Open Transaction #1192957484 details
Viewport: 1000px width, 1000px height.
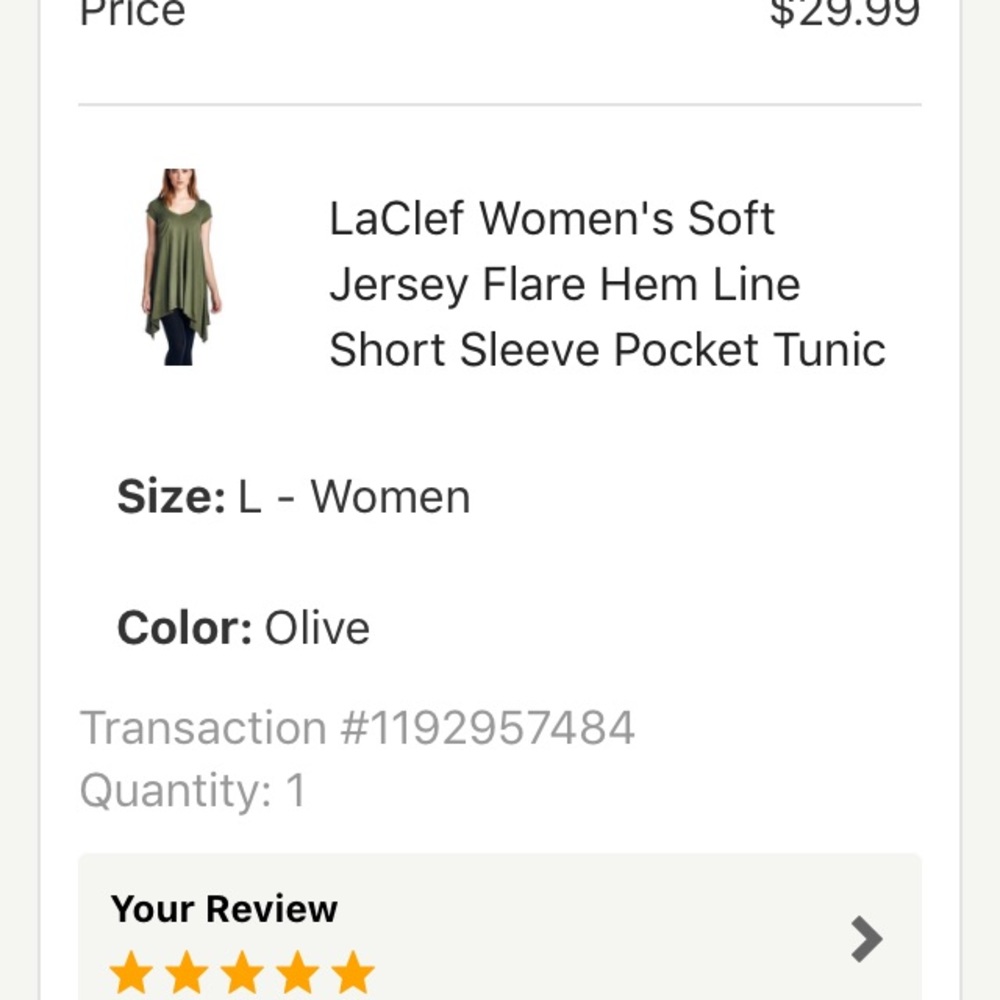point(359,727)
